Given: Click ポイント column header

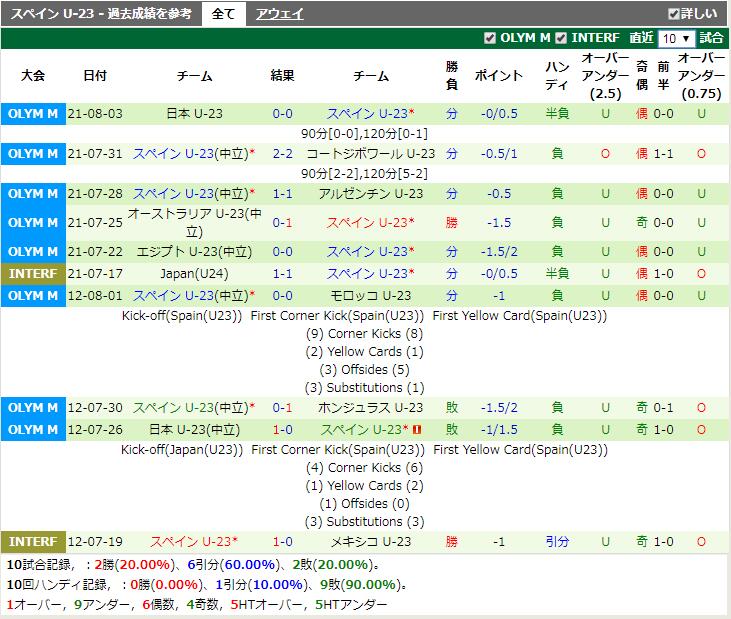Looking at the screenshot, I should pos(499,76).
